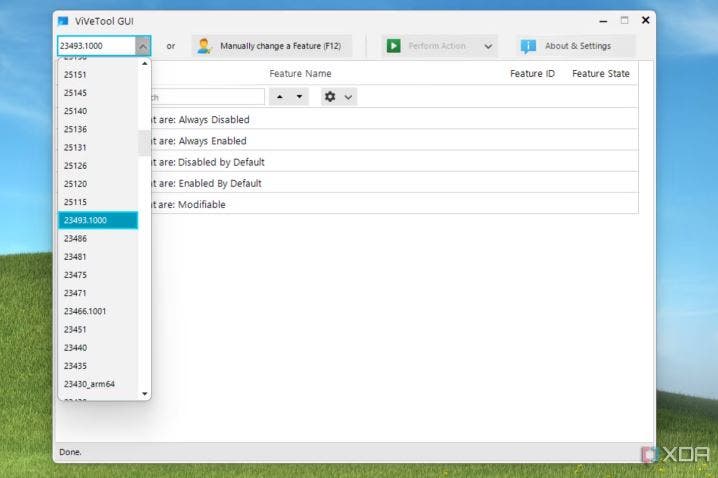Screen dimensions: 718x478
Task: Click the down arrow next to search box
Action: [x=299, y=97]
